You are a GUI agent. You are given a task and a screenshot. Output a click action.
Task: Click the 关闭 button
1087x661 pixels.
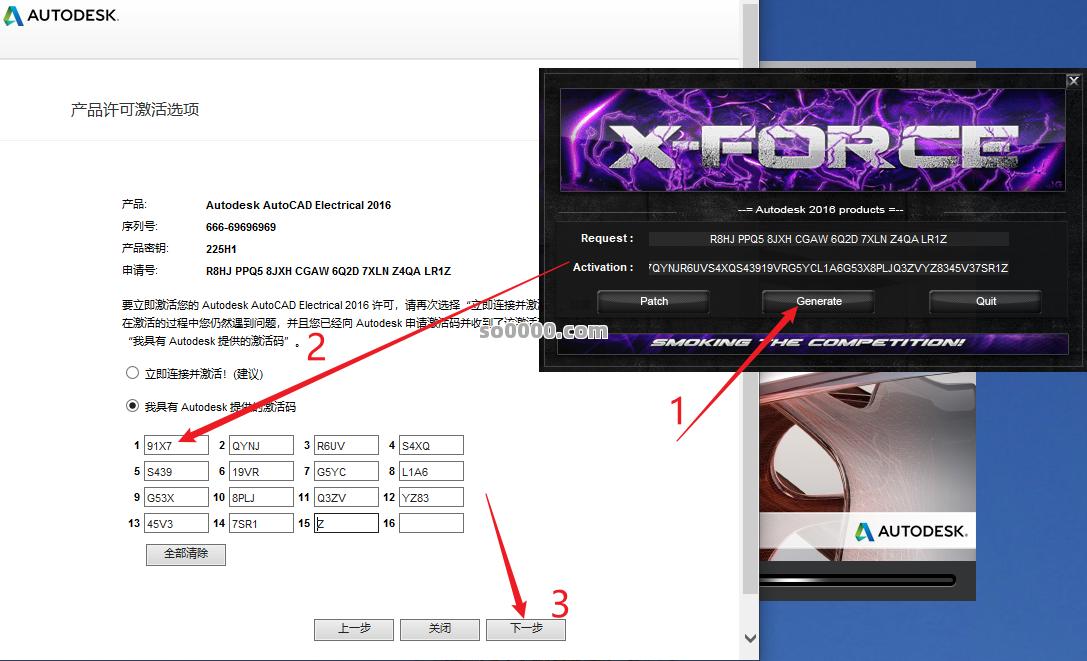click(440, 629)
